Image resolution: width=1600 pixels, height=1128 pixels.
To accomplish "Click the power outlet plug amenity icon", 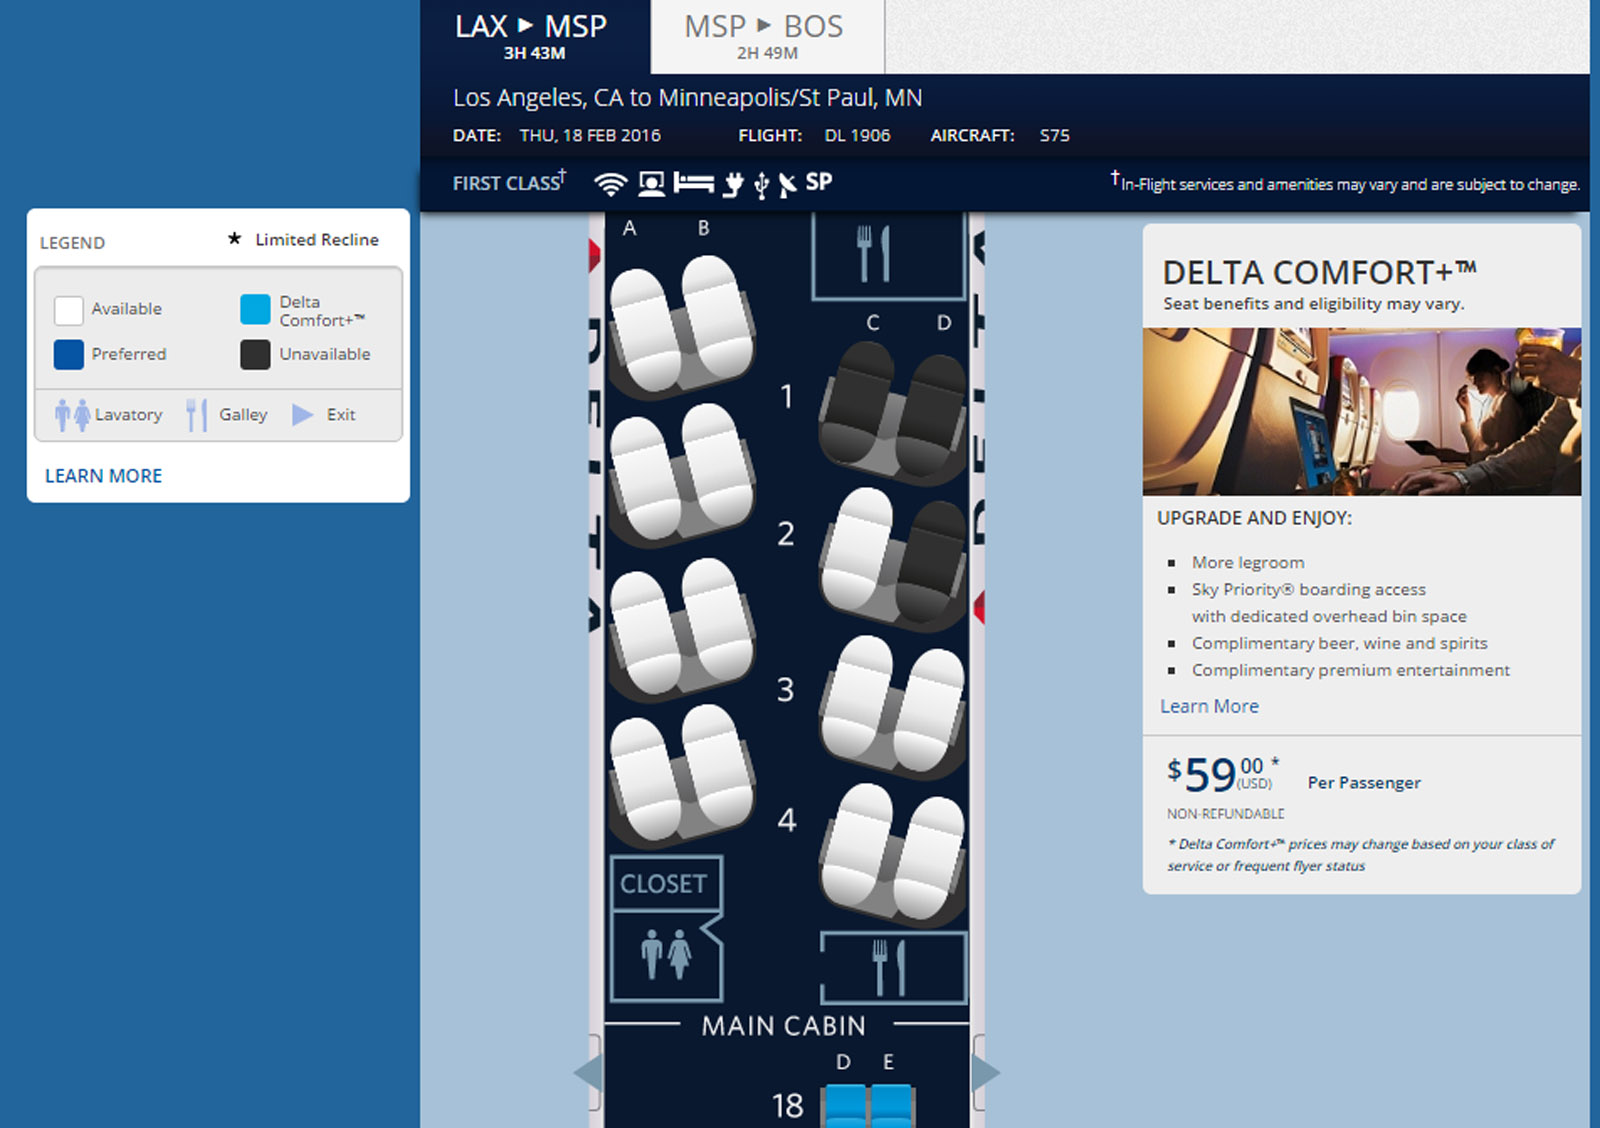I will [733, 184].
